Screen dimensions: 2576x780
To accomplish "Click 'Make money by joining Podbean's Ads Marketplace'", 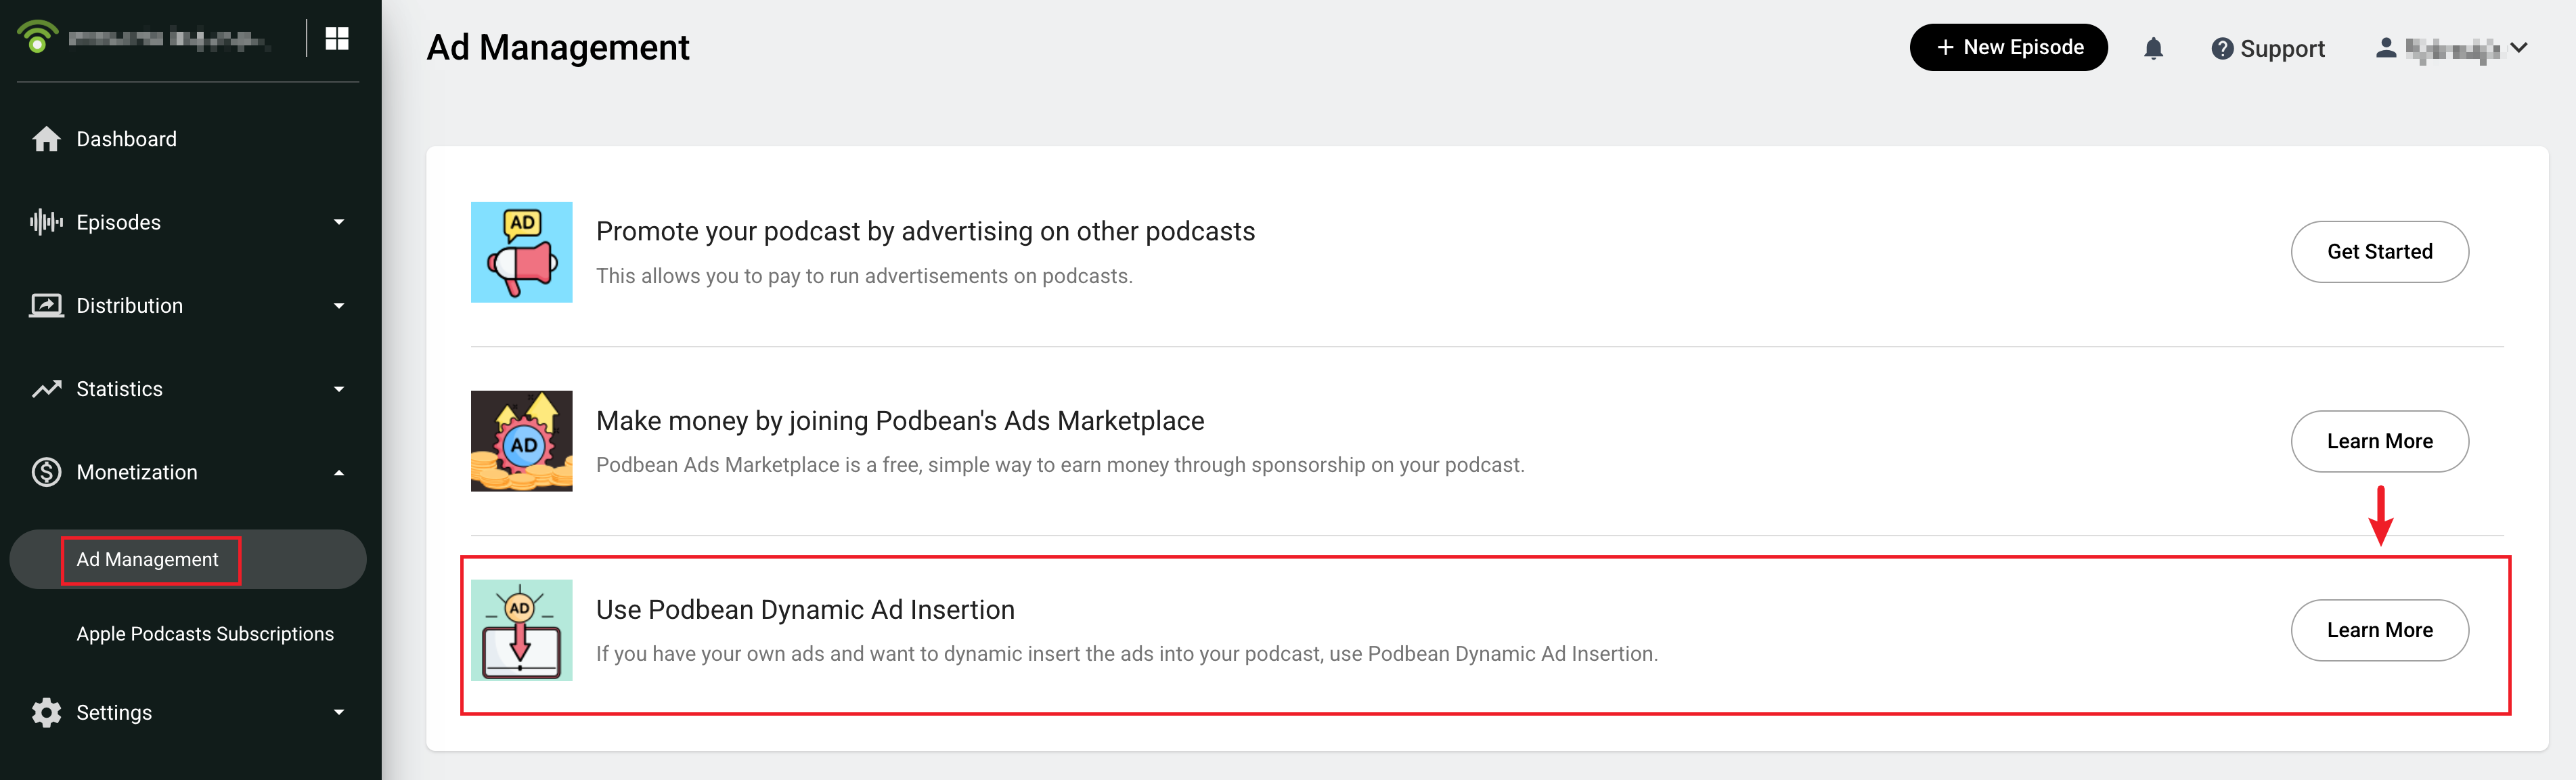I will [900, 421].
